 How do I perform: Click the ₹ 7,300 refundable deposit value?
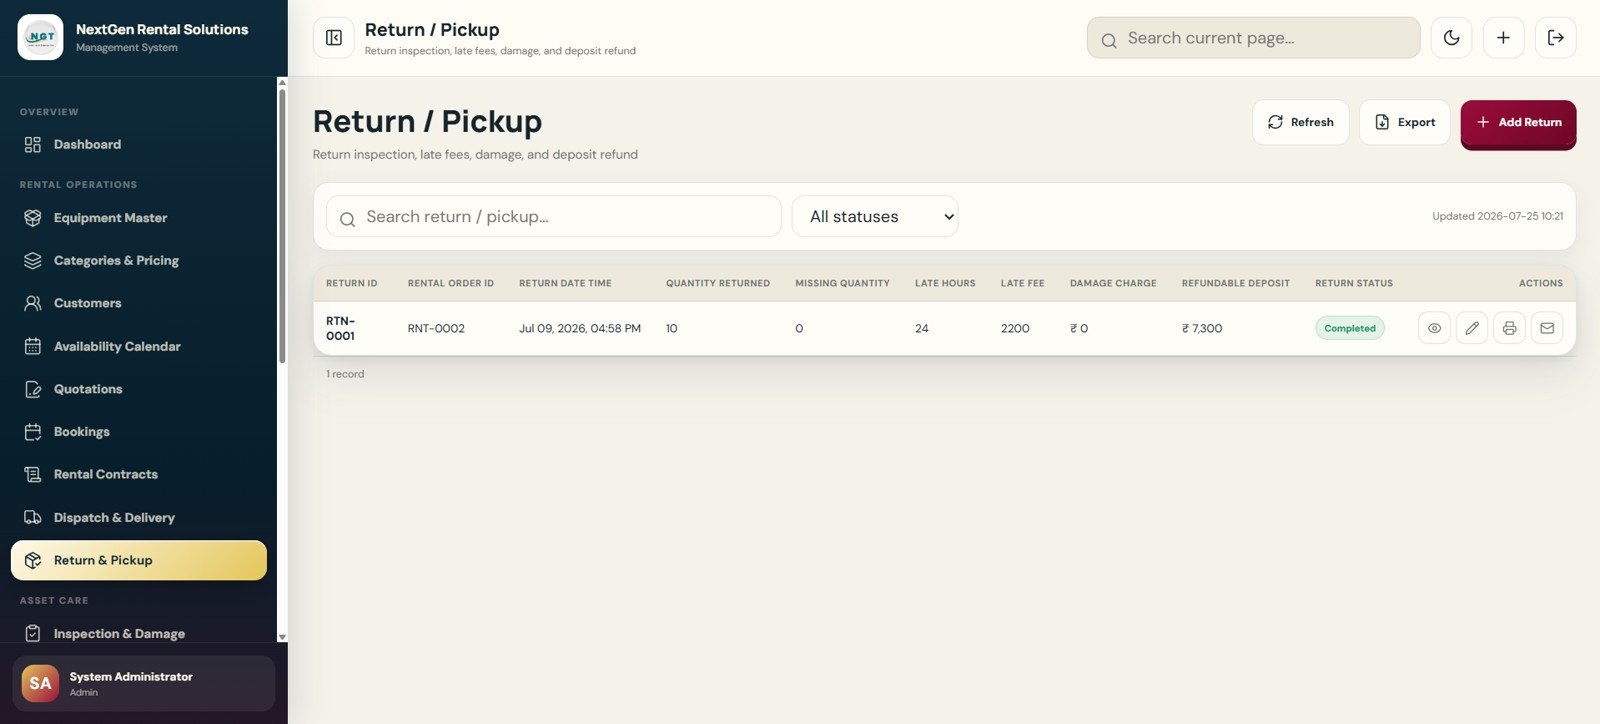tap(1202, 328)
